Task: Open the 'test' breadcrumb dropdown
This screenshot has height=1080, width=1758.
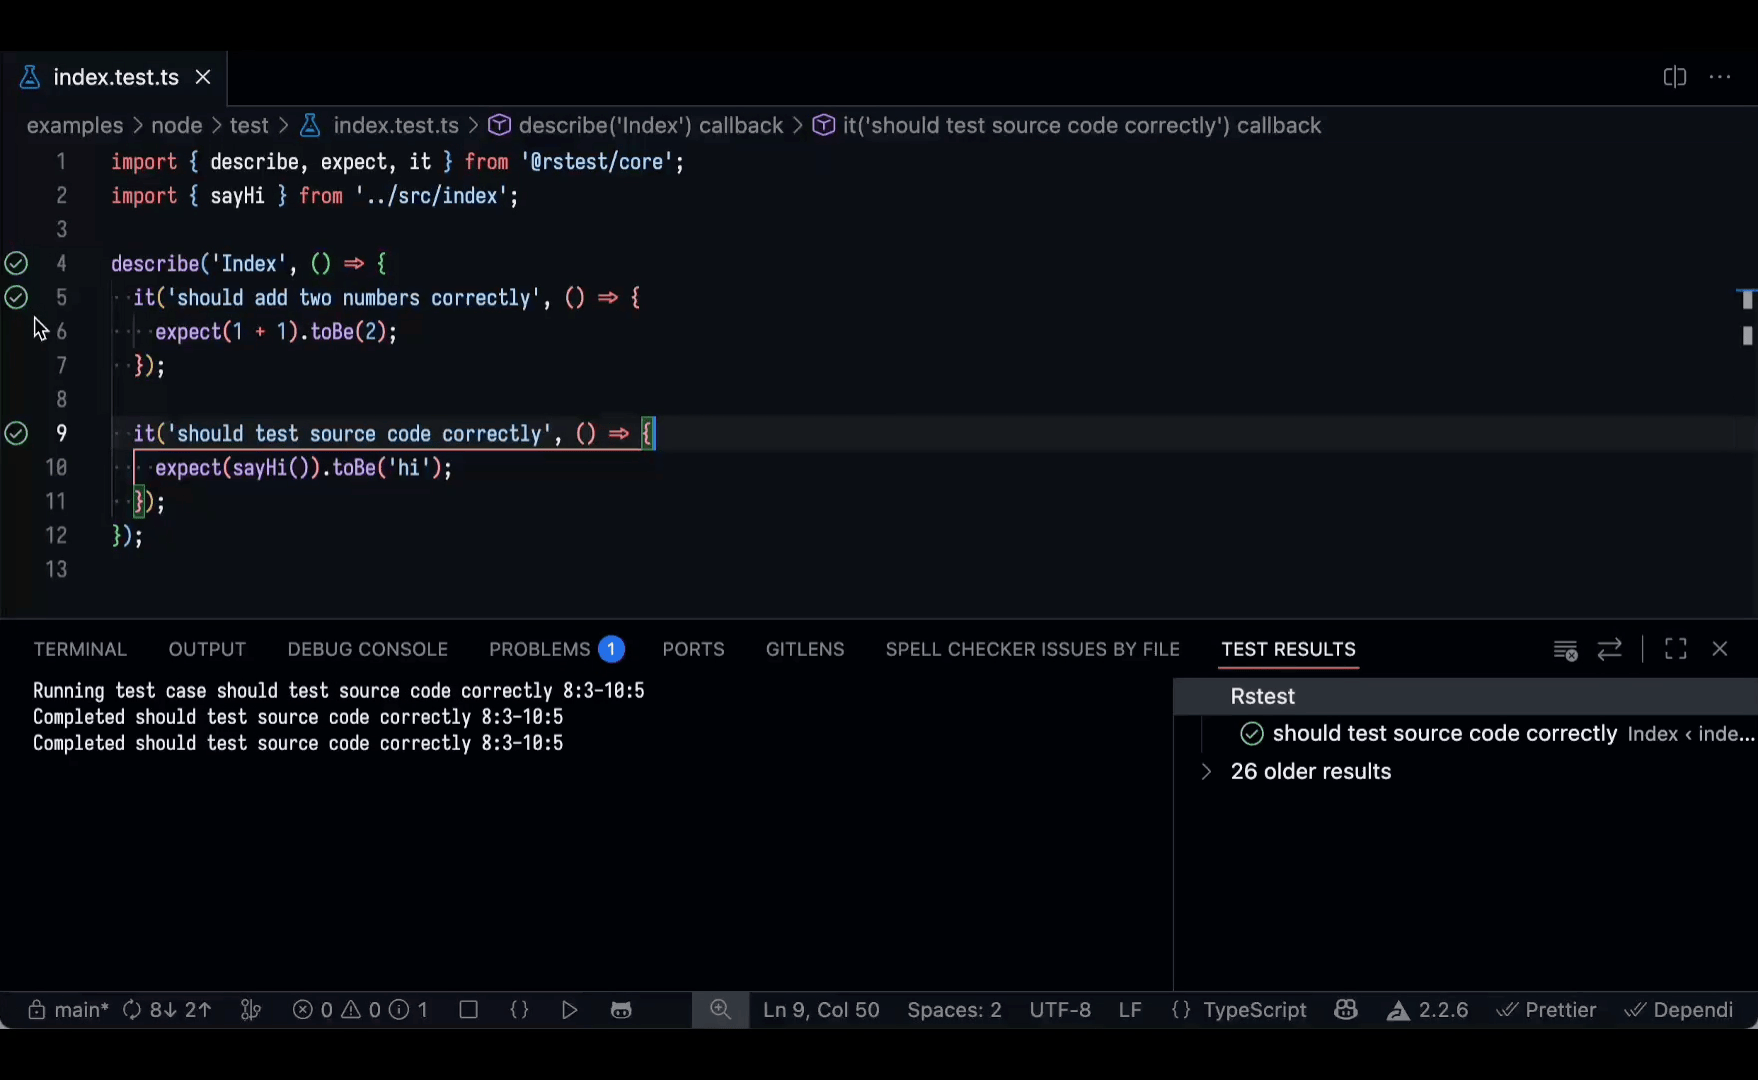Action: tap(247, 125)
